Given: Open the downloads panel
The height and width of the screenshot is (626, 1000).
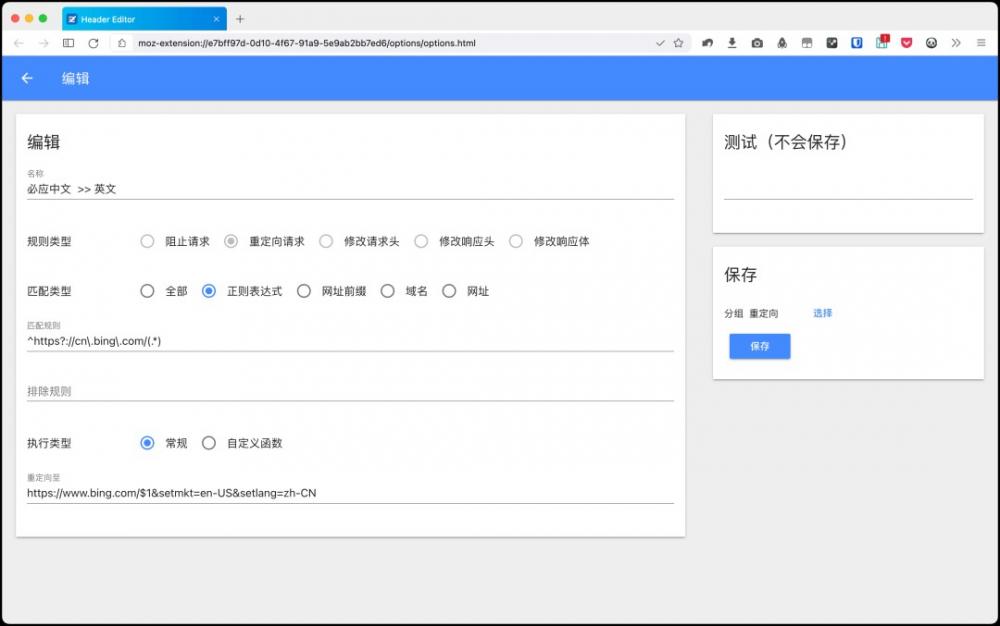Looking at the screenshot, I should pyautogui.click(x=732, y=43).
